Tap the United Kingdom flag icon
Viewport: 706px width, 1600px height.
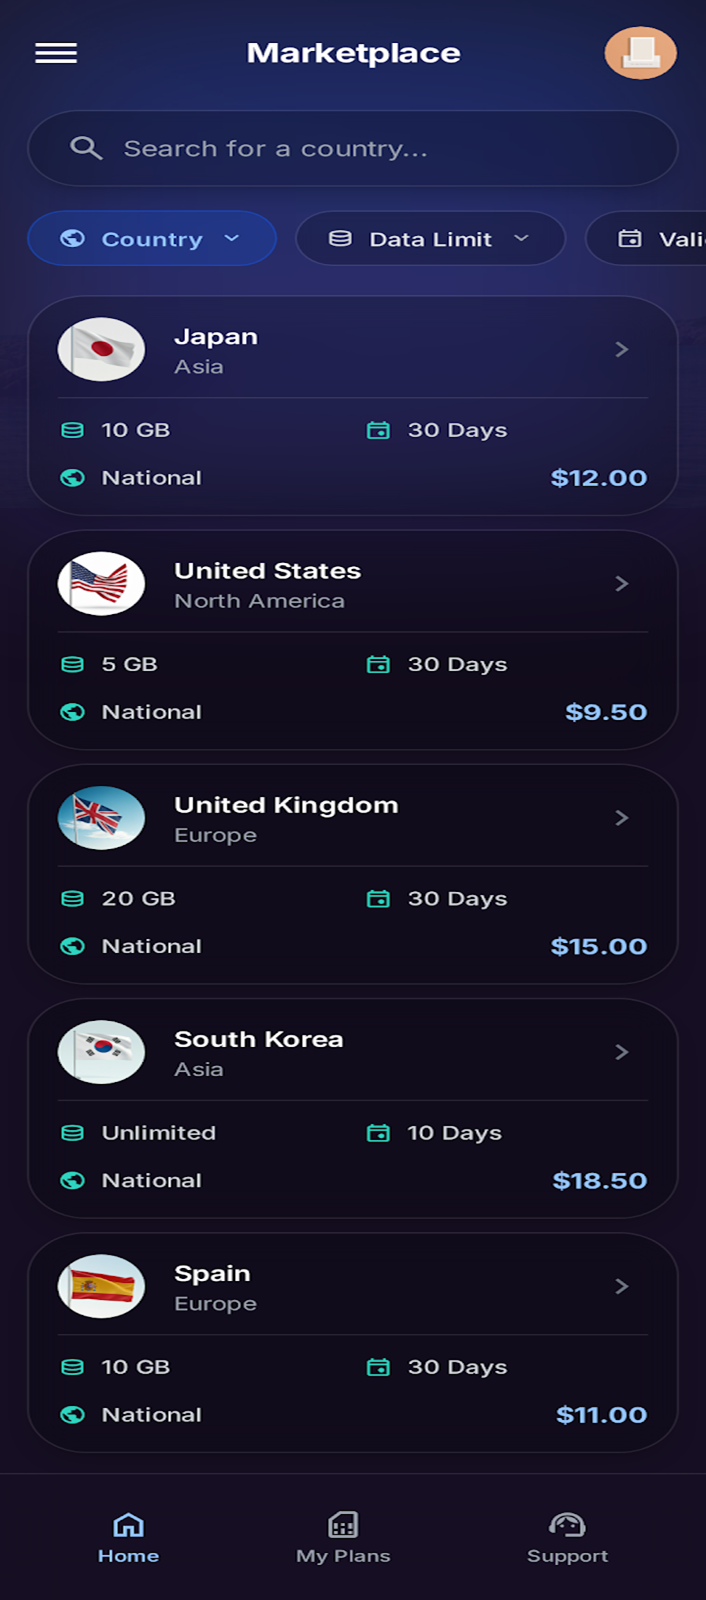tap(101, 818)
